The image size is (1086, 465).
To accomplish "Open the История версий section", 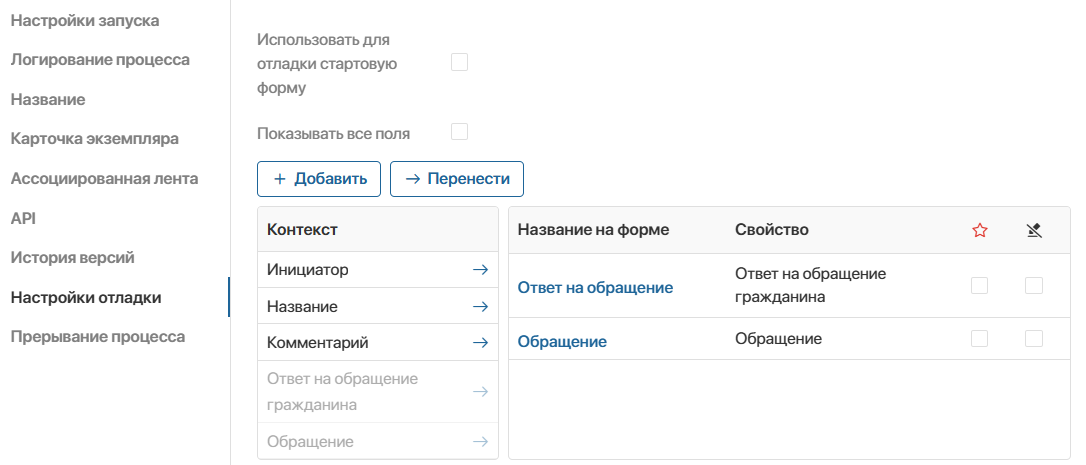I will click(73, 258).
